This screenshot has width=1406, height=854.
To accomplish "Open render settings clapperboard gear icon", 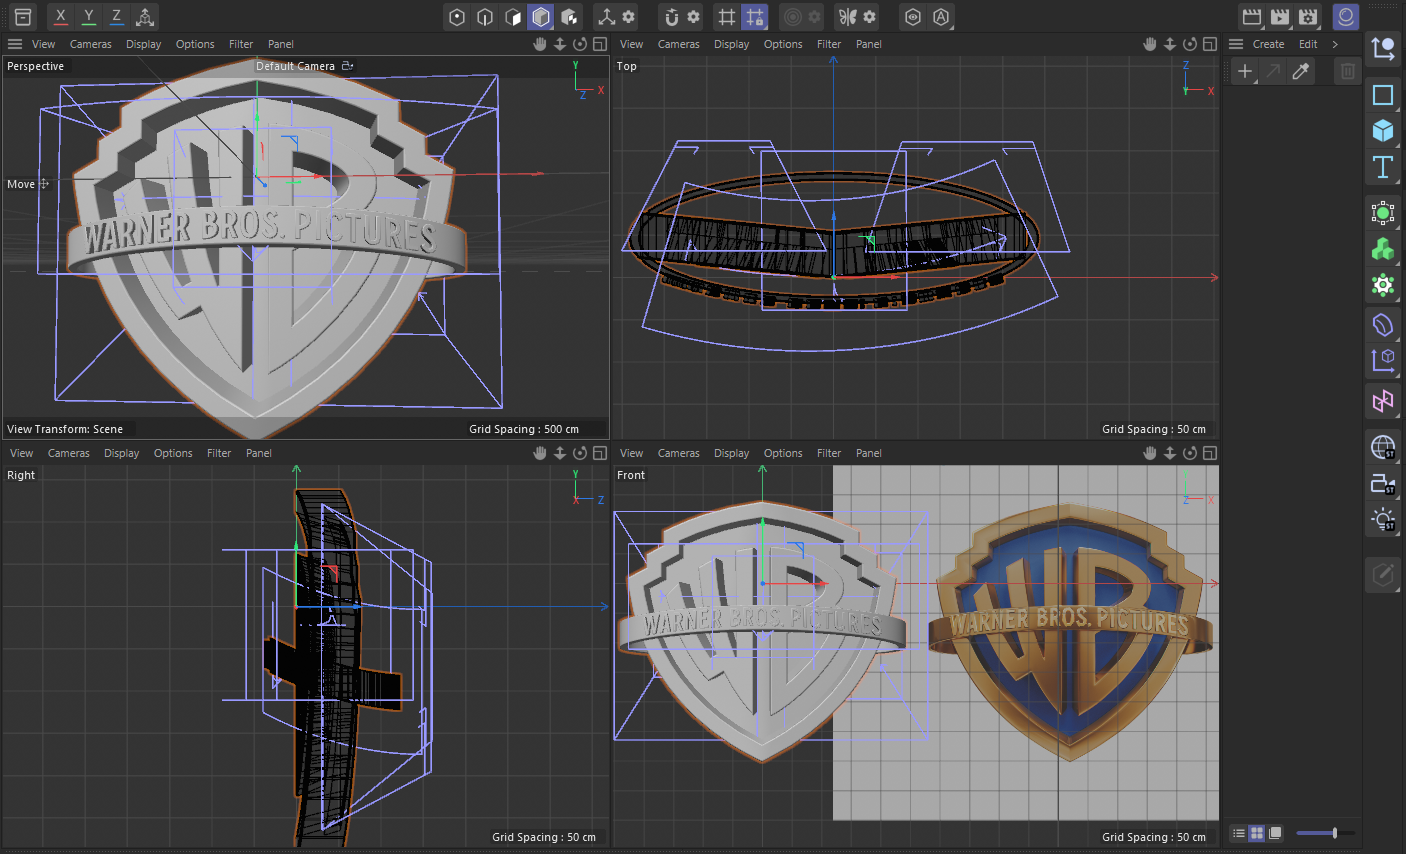I will tap(1307, 16).
